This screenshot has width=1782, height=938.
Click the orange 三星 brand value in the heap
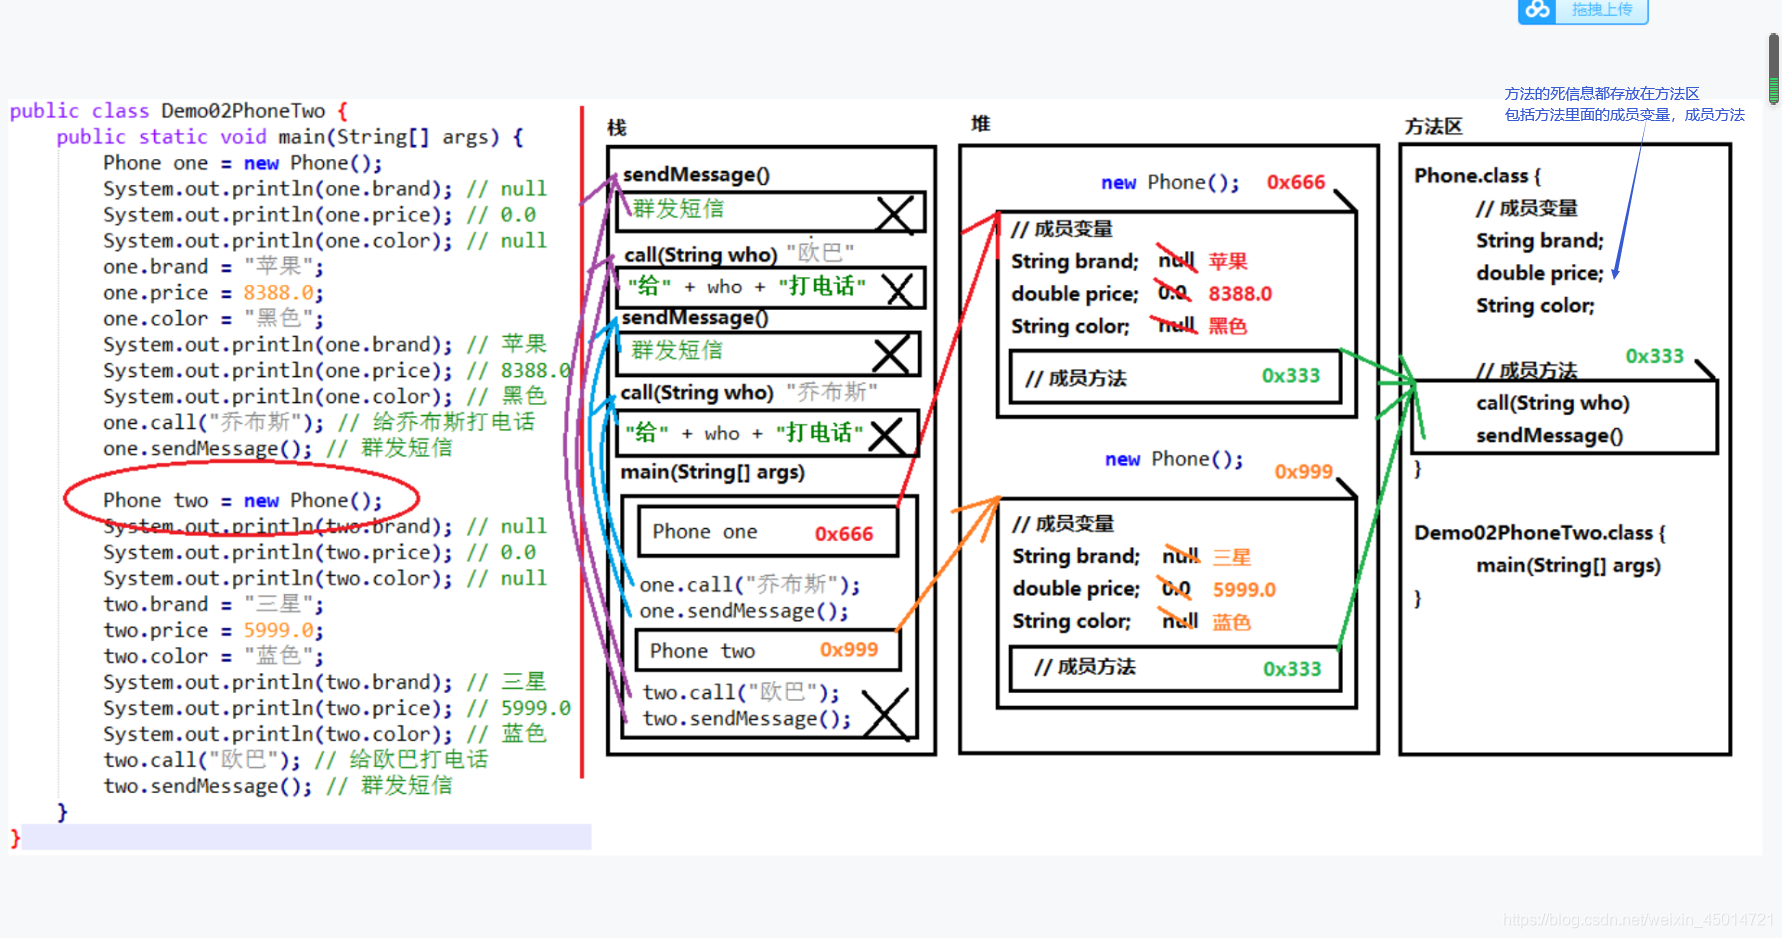pos(1232,557)
